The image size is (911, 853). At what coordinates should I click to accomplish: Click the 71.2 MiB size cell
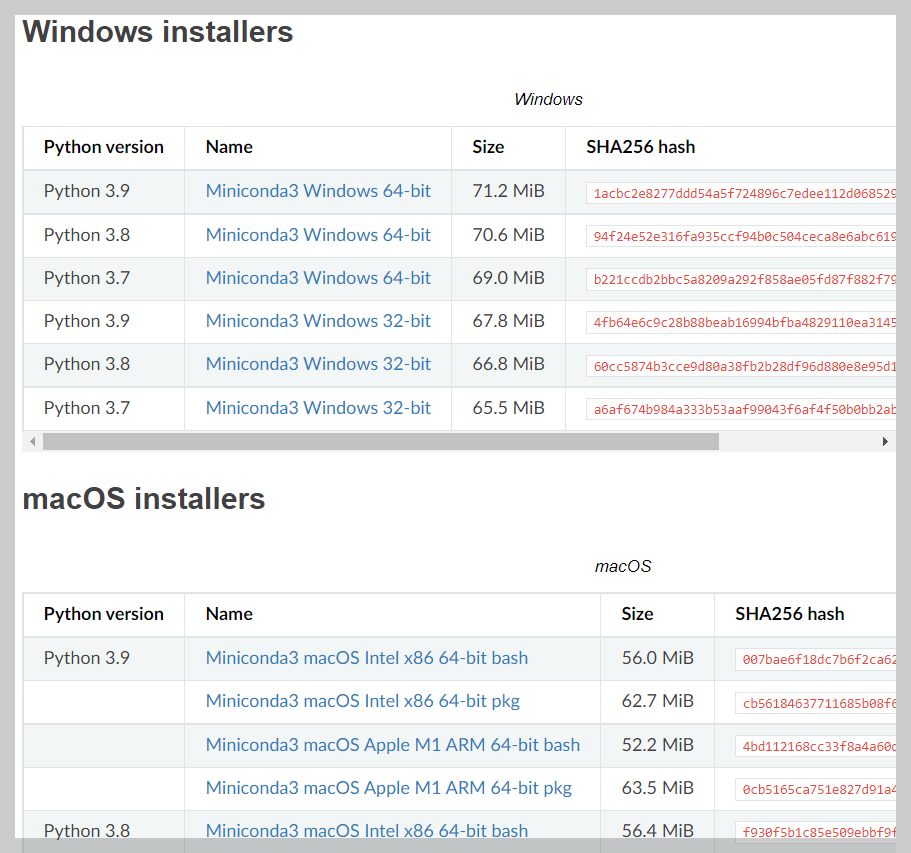tap(508, 191)
